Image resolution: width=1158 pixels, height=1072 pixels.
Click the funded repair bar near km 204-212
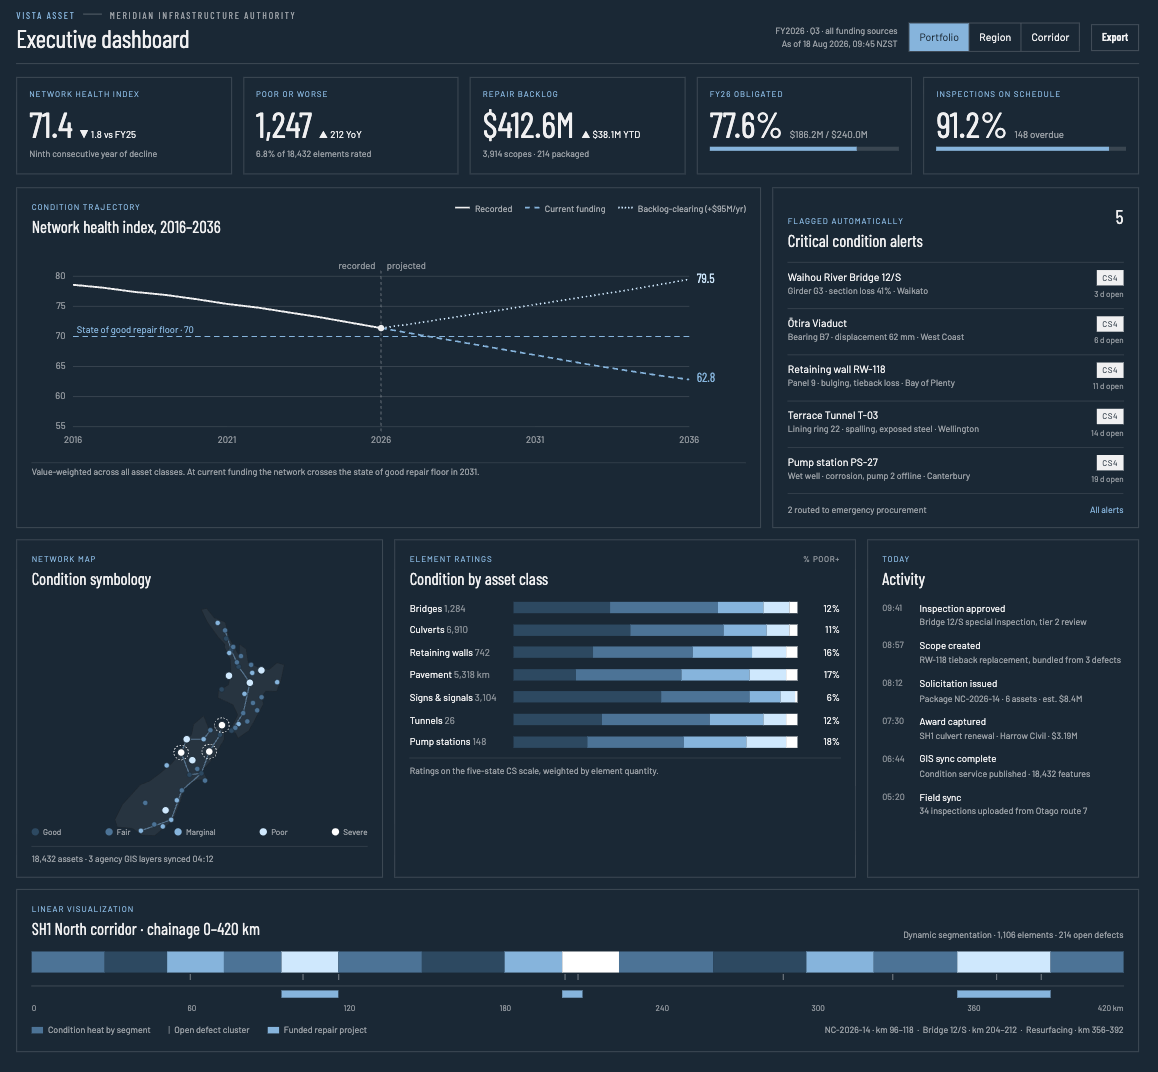[572, 994]
